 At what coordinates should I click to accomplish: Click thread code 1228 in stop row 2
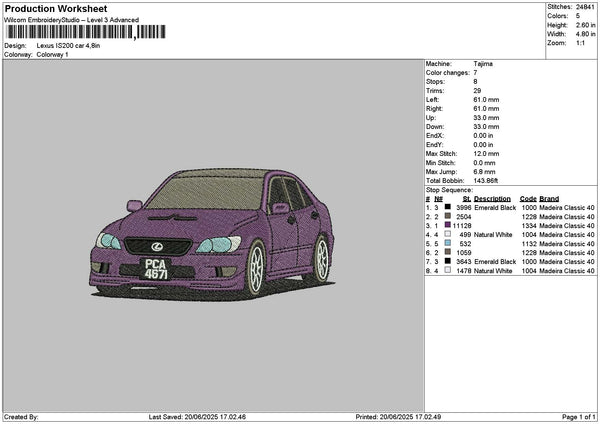click(x=529, y=217)
